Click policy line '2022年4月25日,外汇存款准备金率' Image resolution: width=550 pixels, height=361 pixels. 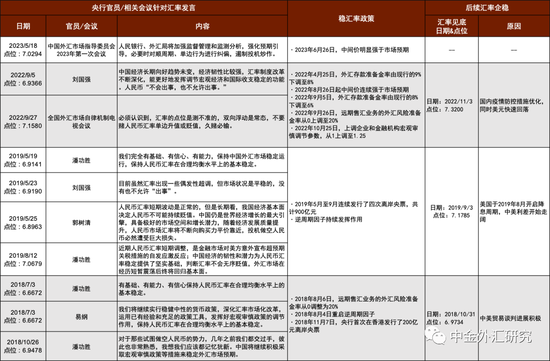point(355,78)
